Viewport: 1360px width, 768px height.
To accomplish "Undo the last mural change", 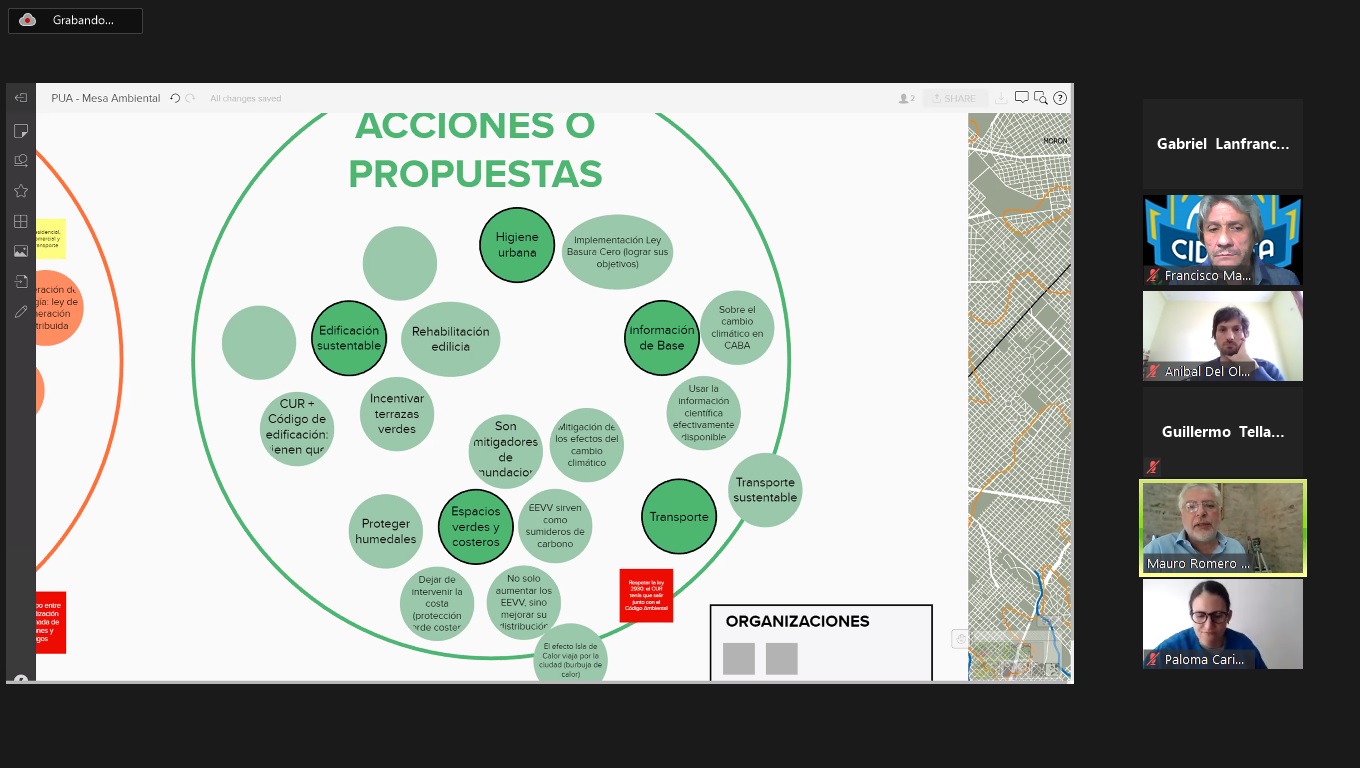I will coord(174,98).
